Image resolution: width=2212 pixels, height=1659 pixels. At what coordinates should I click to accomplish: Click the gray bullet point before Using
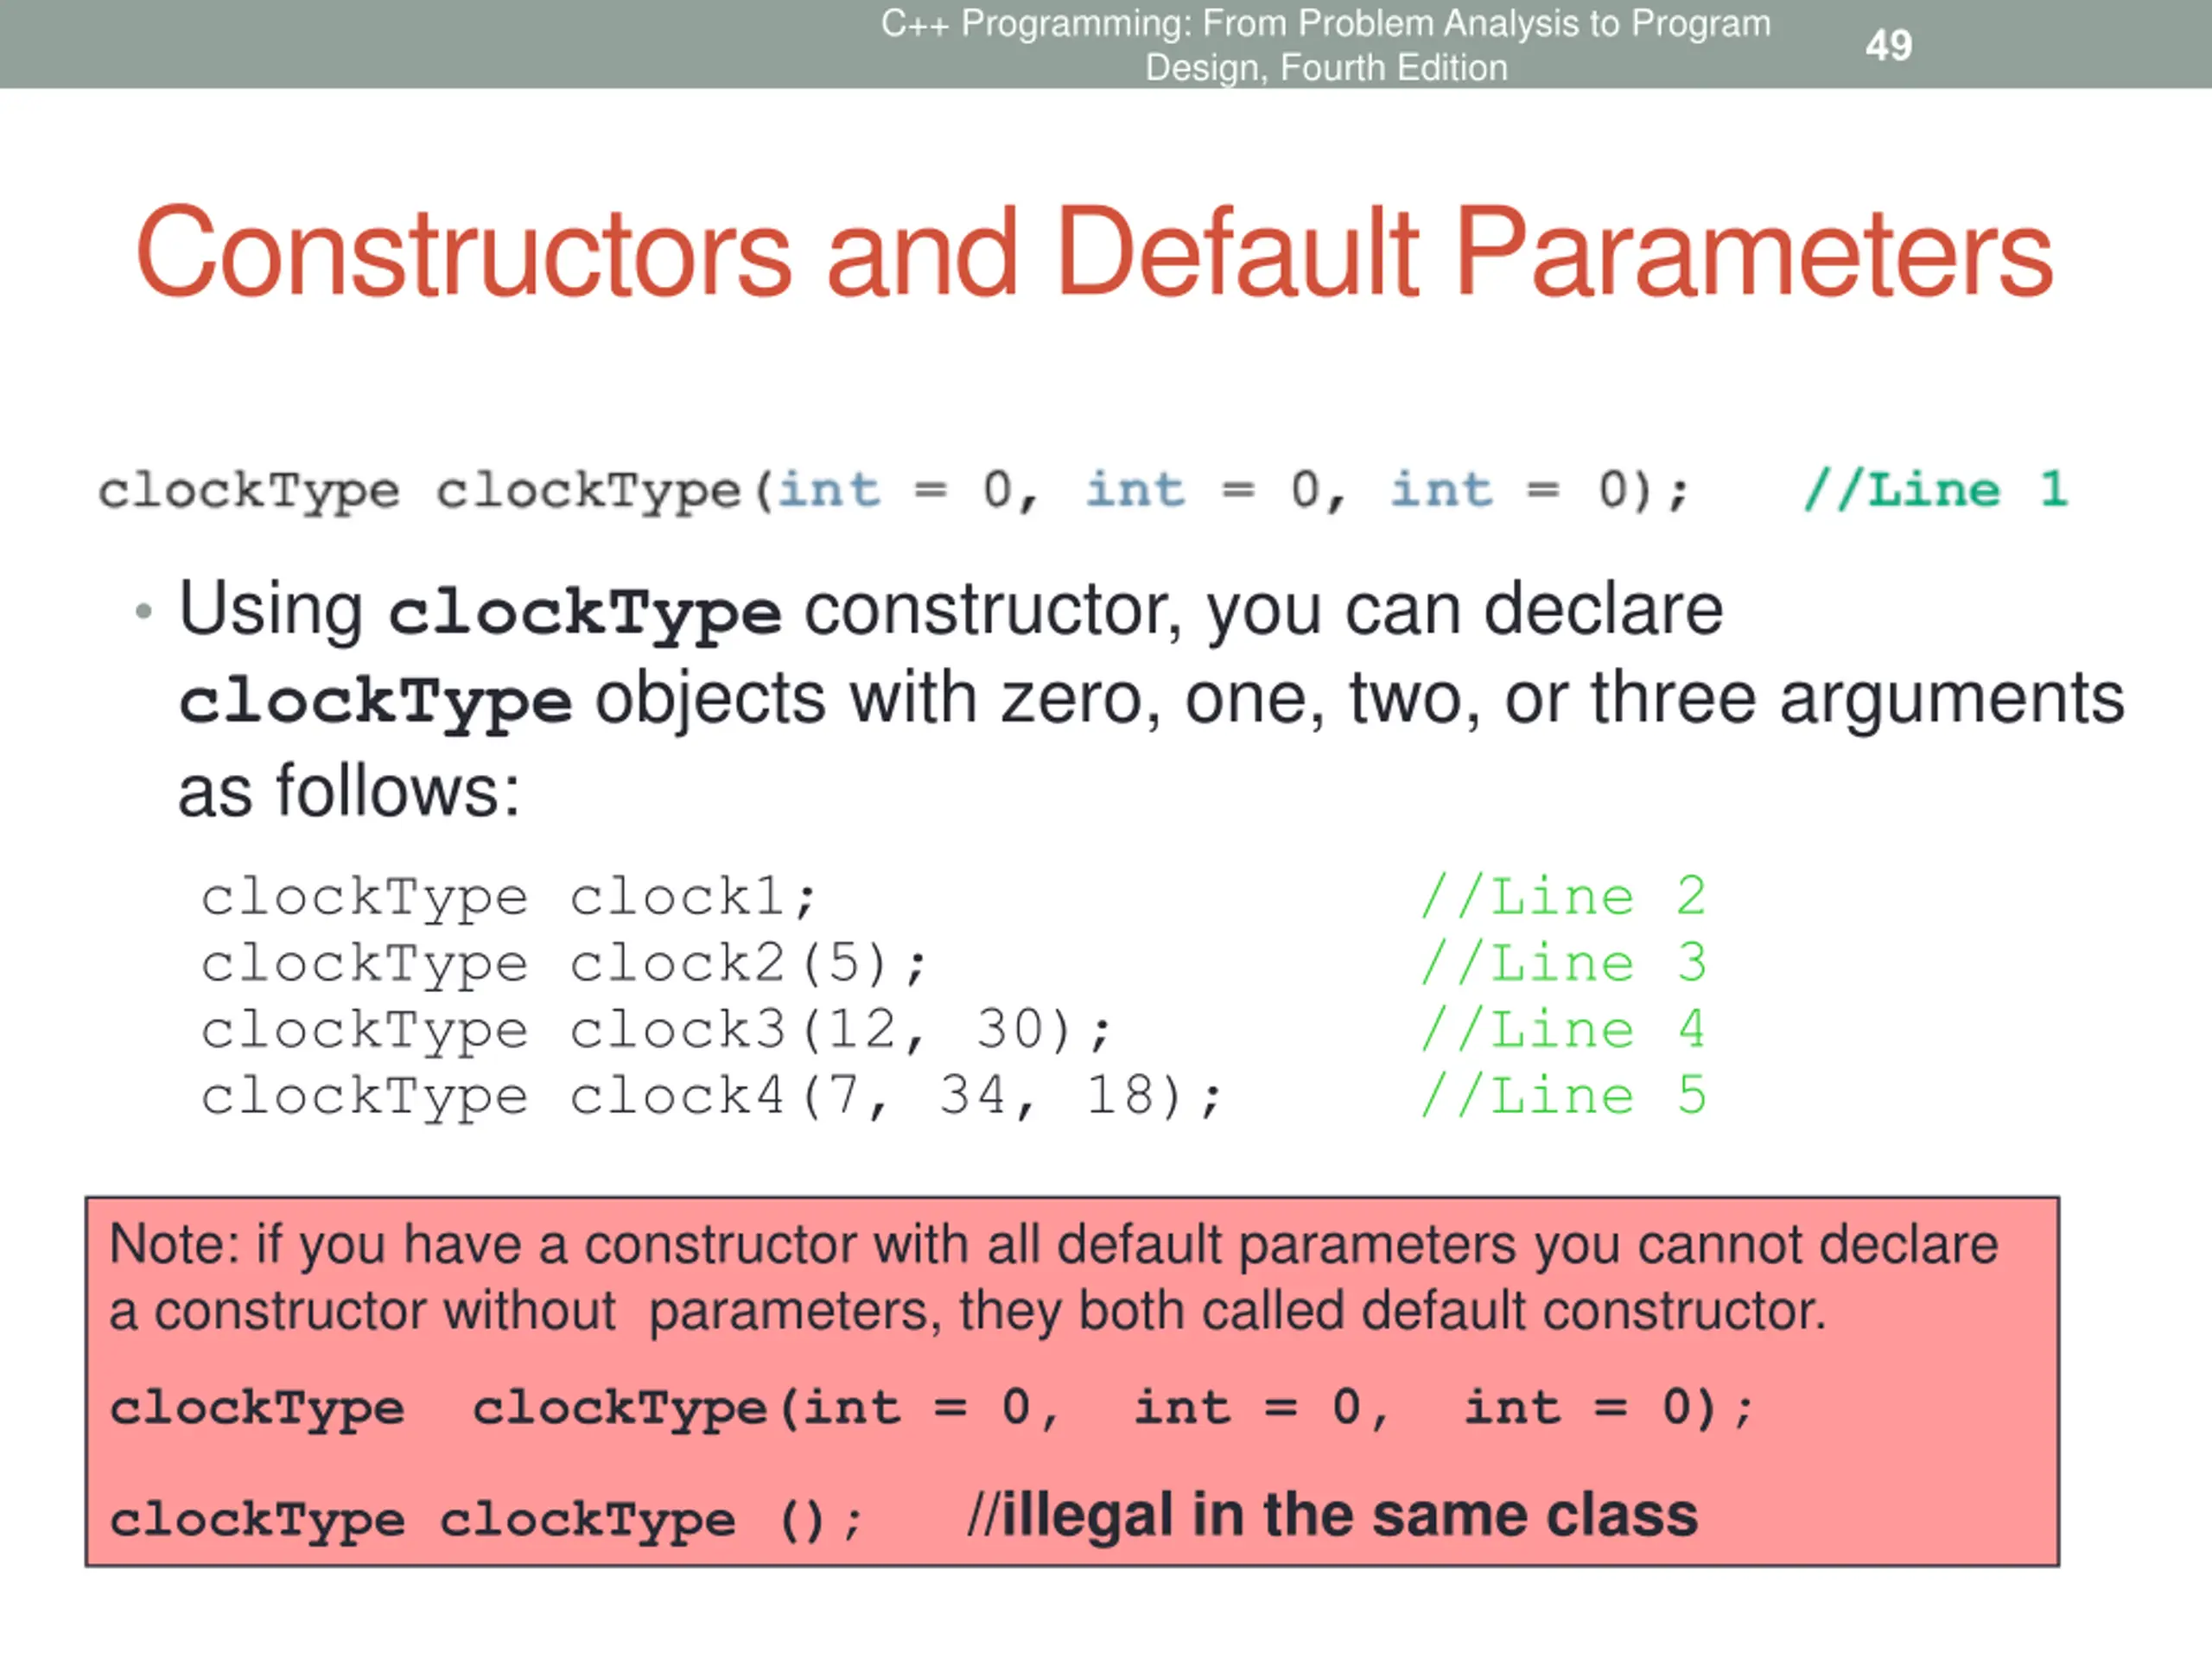coord(144,611)
